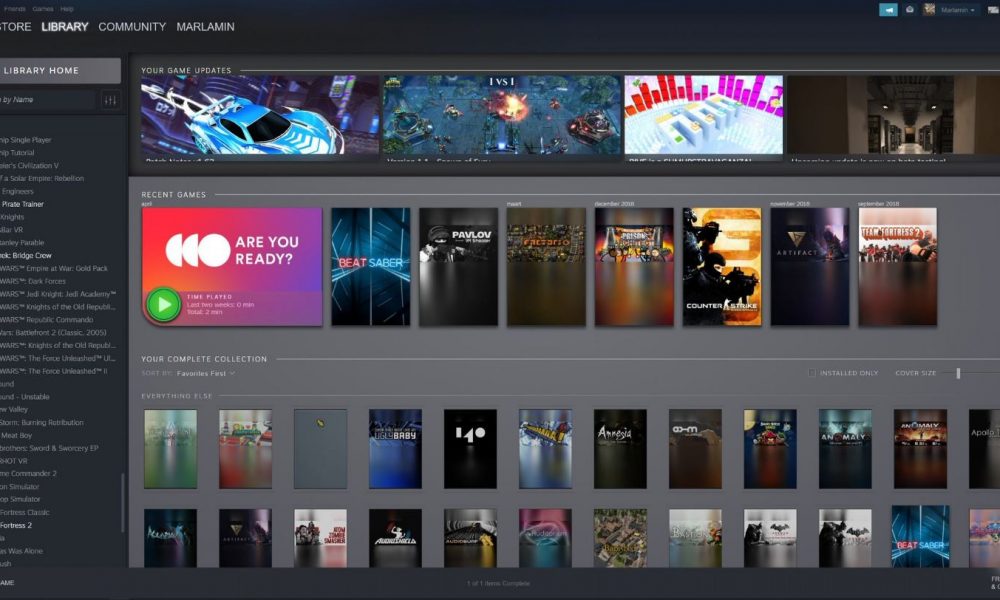Select Fortress 2 in game list
This screenshot has width=1000, height=600.
tap(16, 525)
